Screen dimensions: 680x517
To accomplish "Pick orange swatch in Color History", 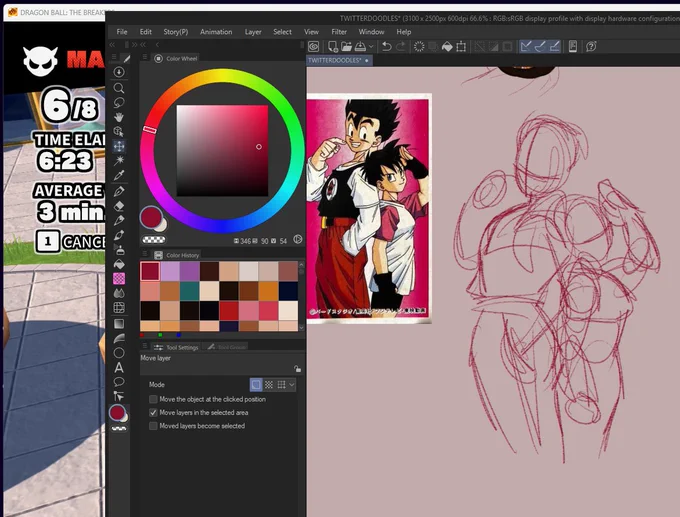I will pos(268,291).
